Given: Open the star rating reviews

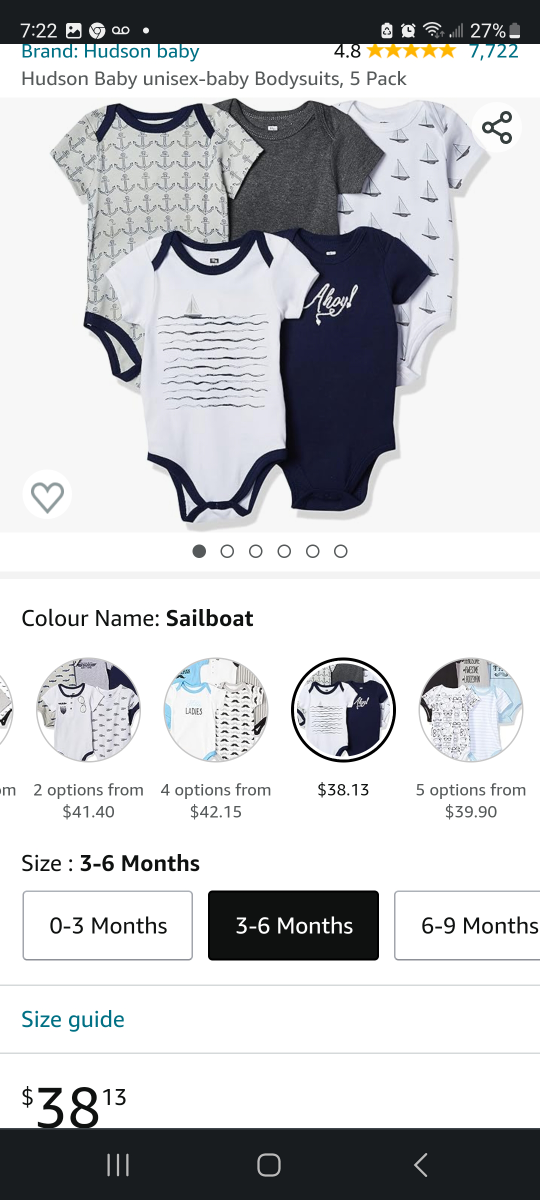Looking at the screenshot, I should pos(412,50).
